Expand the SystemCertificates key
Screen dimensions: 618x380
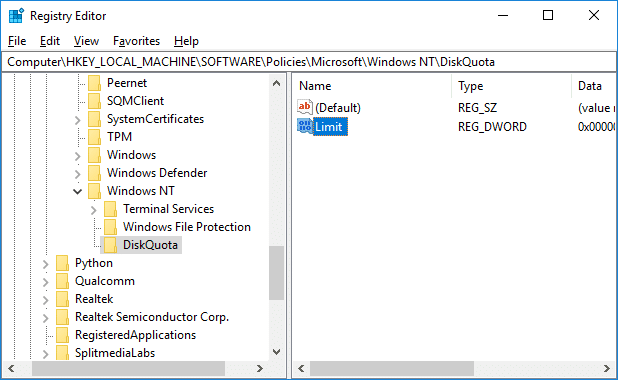(78, 120)
